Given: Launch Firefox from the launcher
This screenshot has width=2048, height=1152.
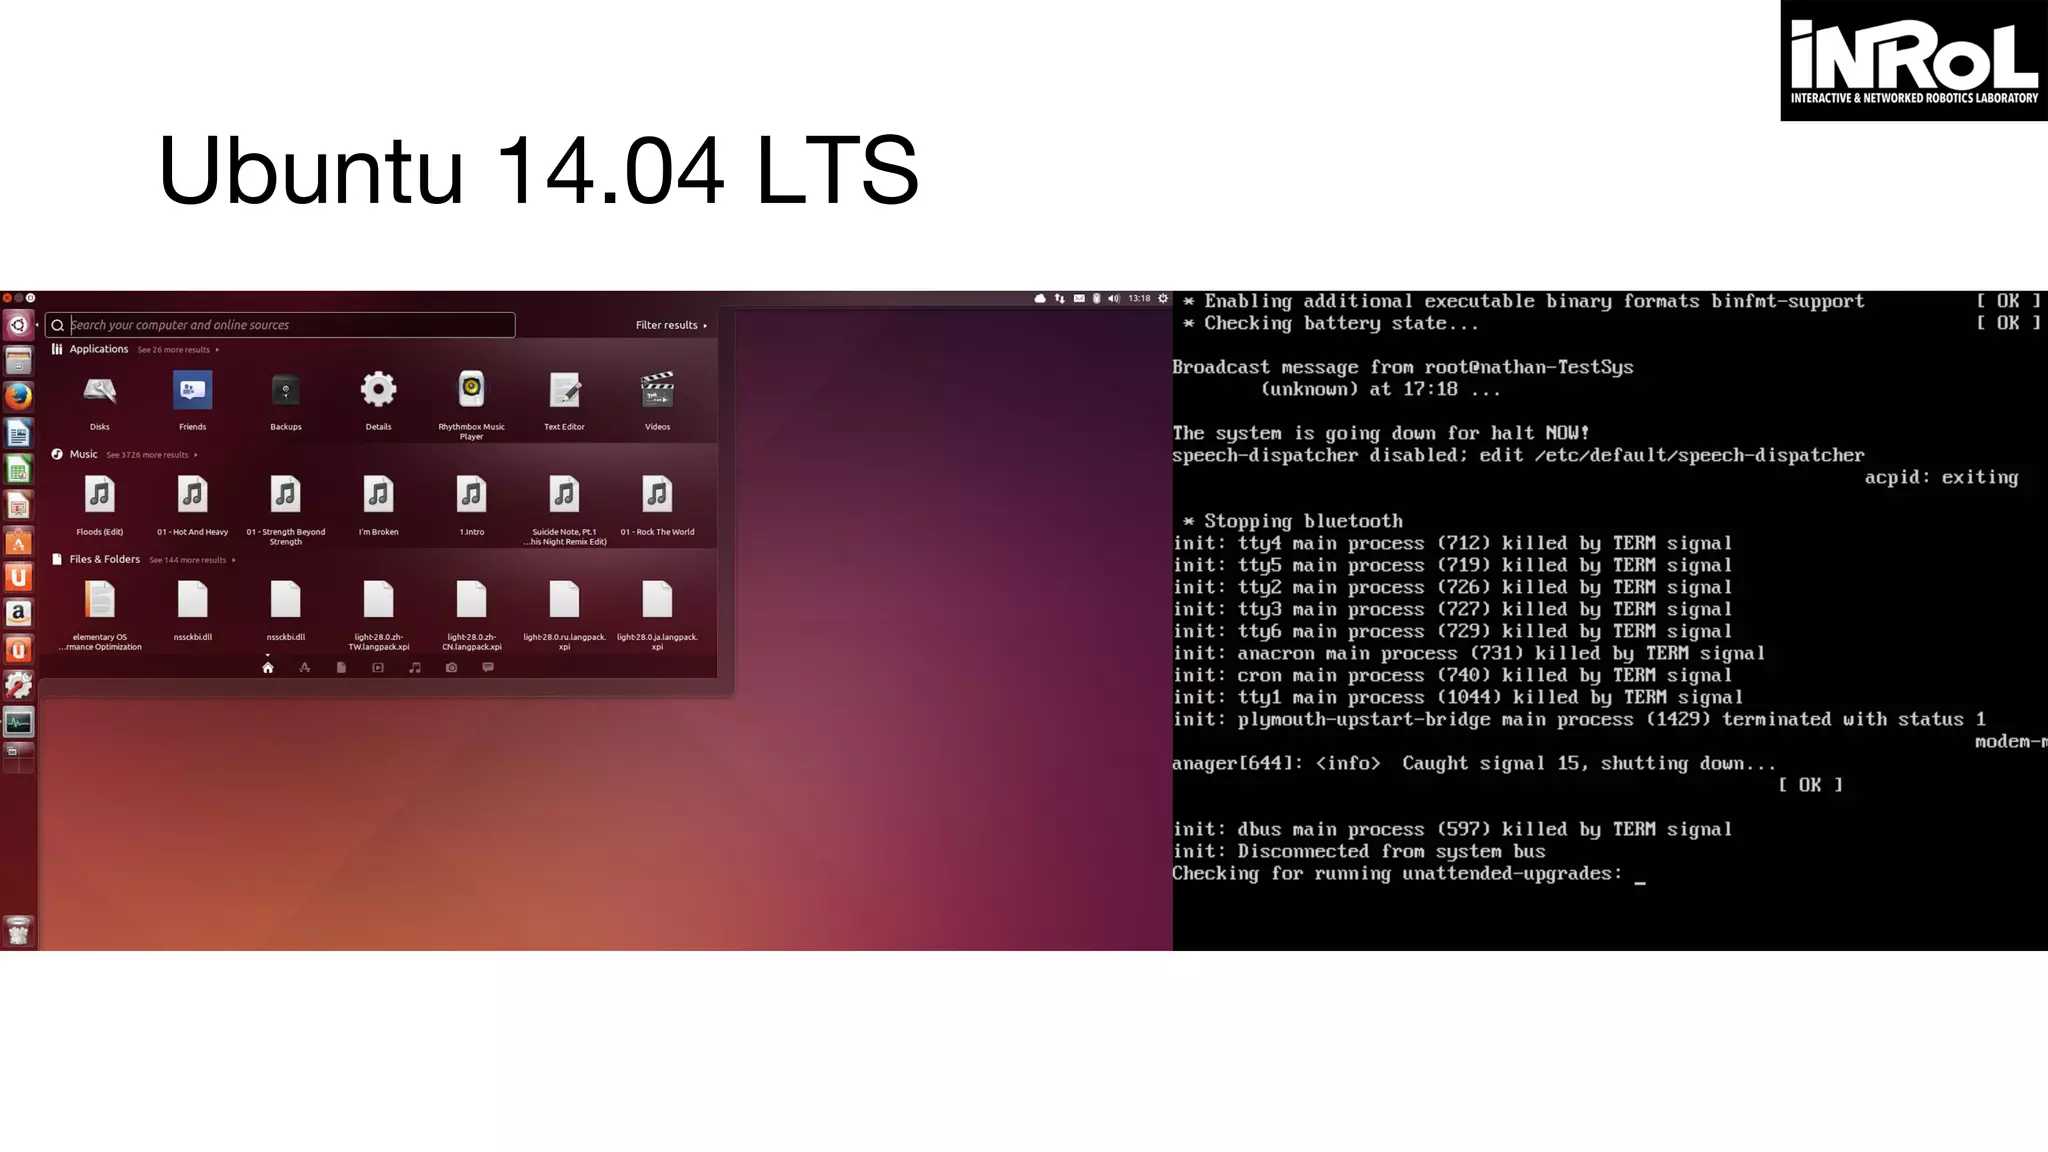Looking at the screenshot, I should 18,396.
